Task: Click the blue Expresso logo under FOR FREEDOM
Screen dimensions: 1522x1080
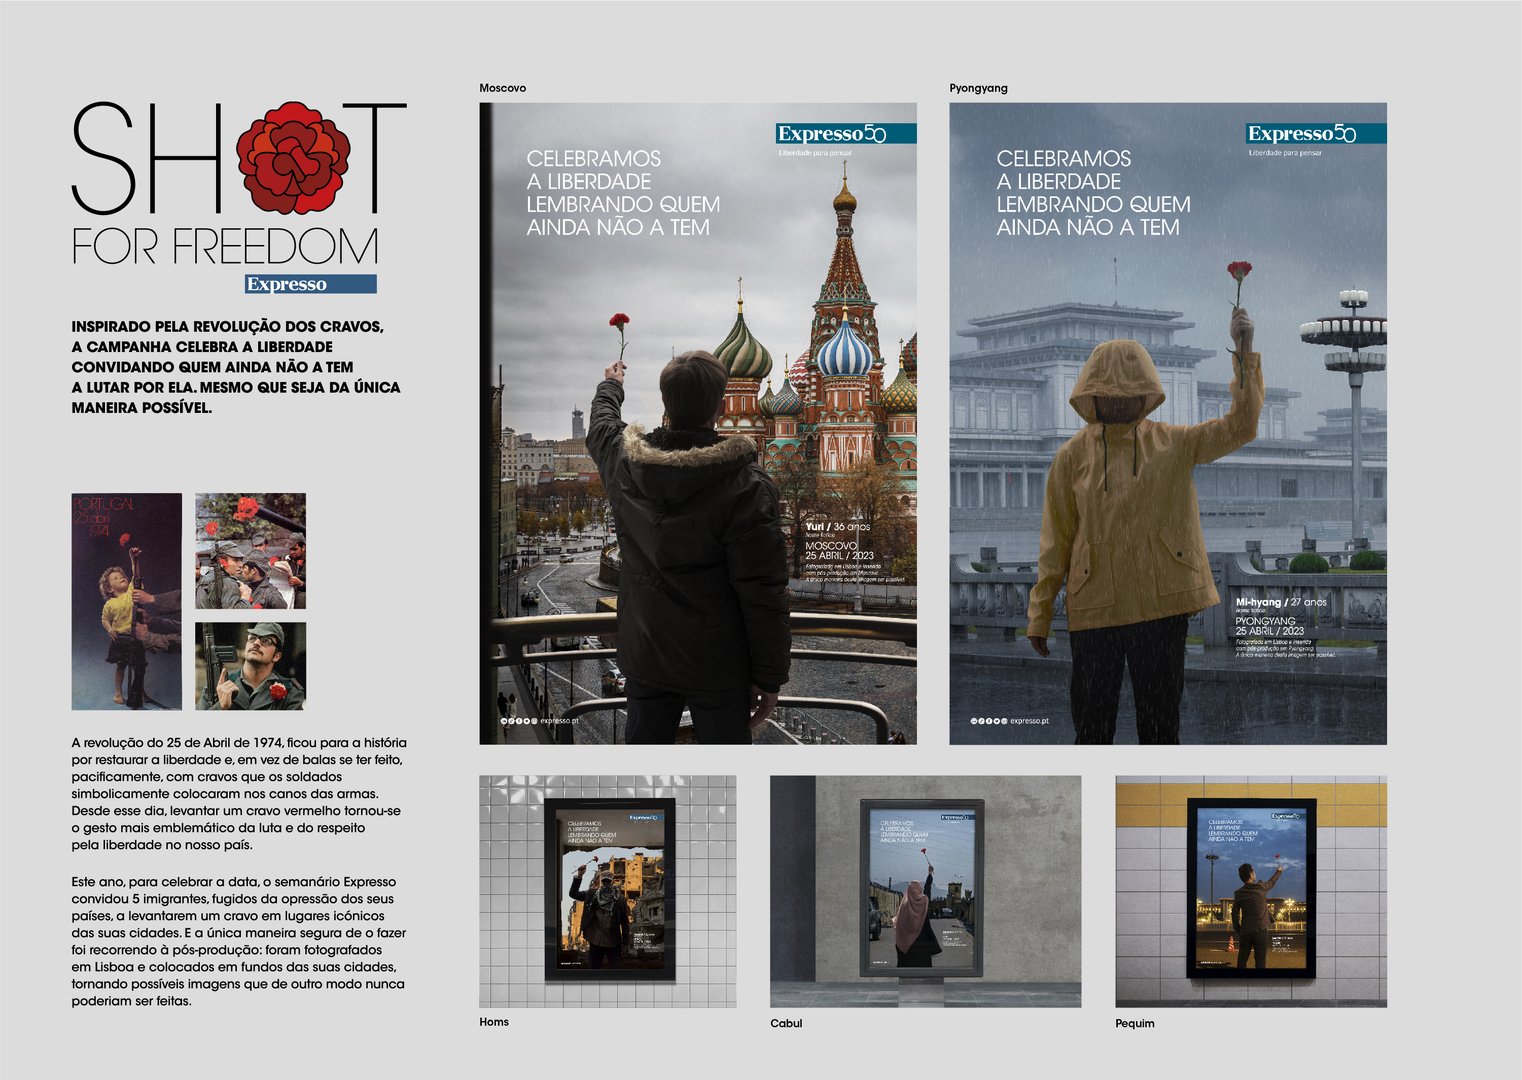Action: pyautogui.click(x=310, y=284)
